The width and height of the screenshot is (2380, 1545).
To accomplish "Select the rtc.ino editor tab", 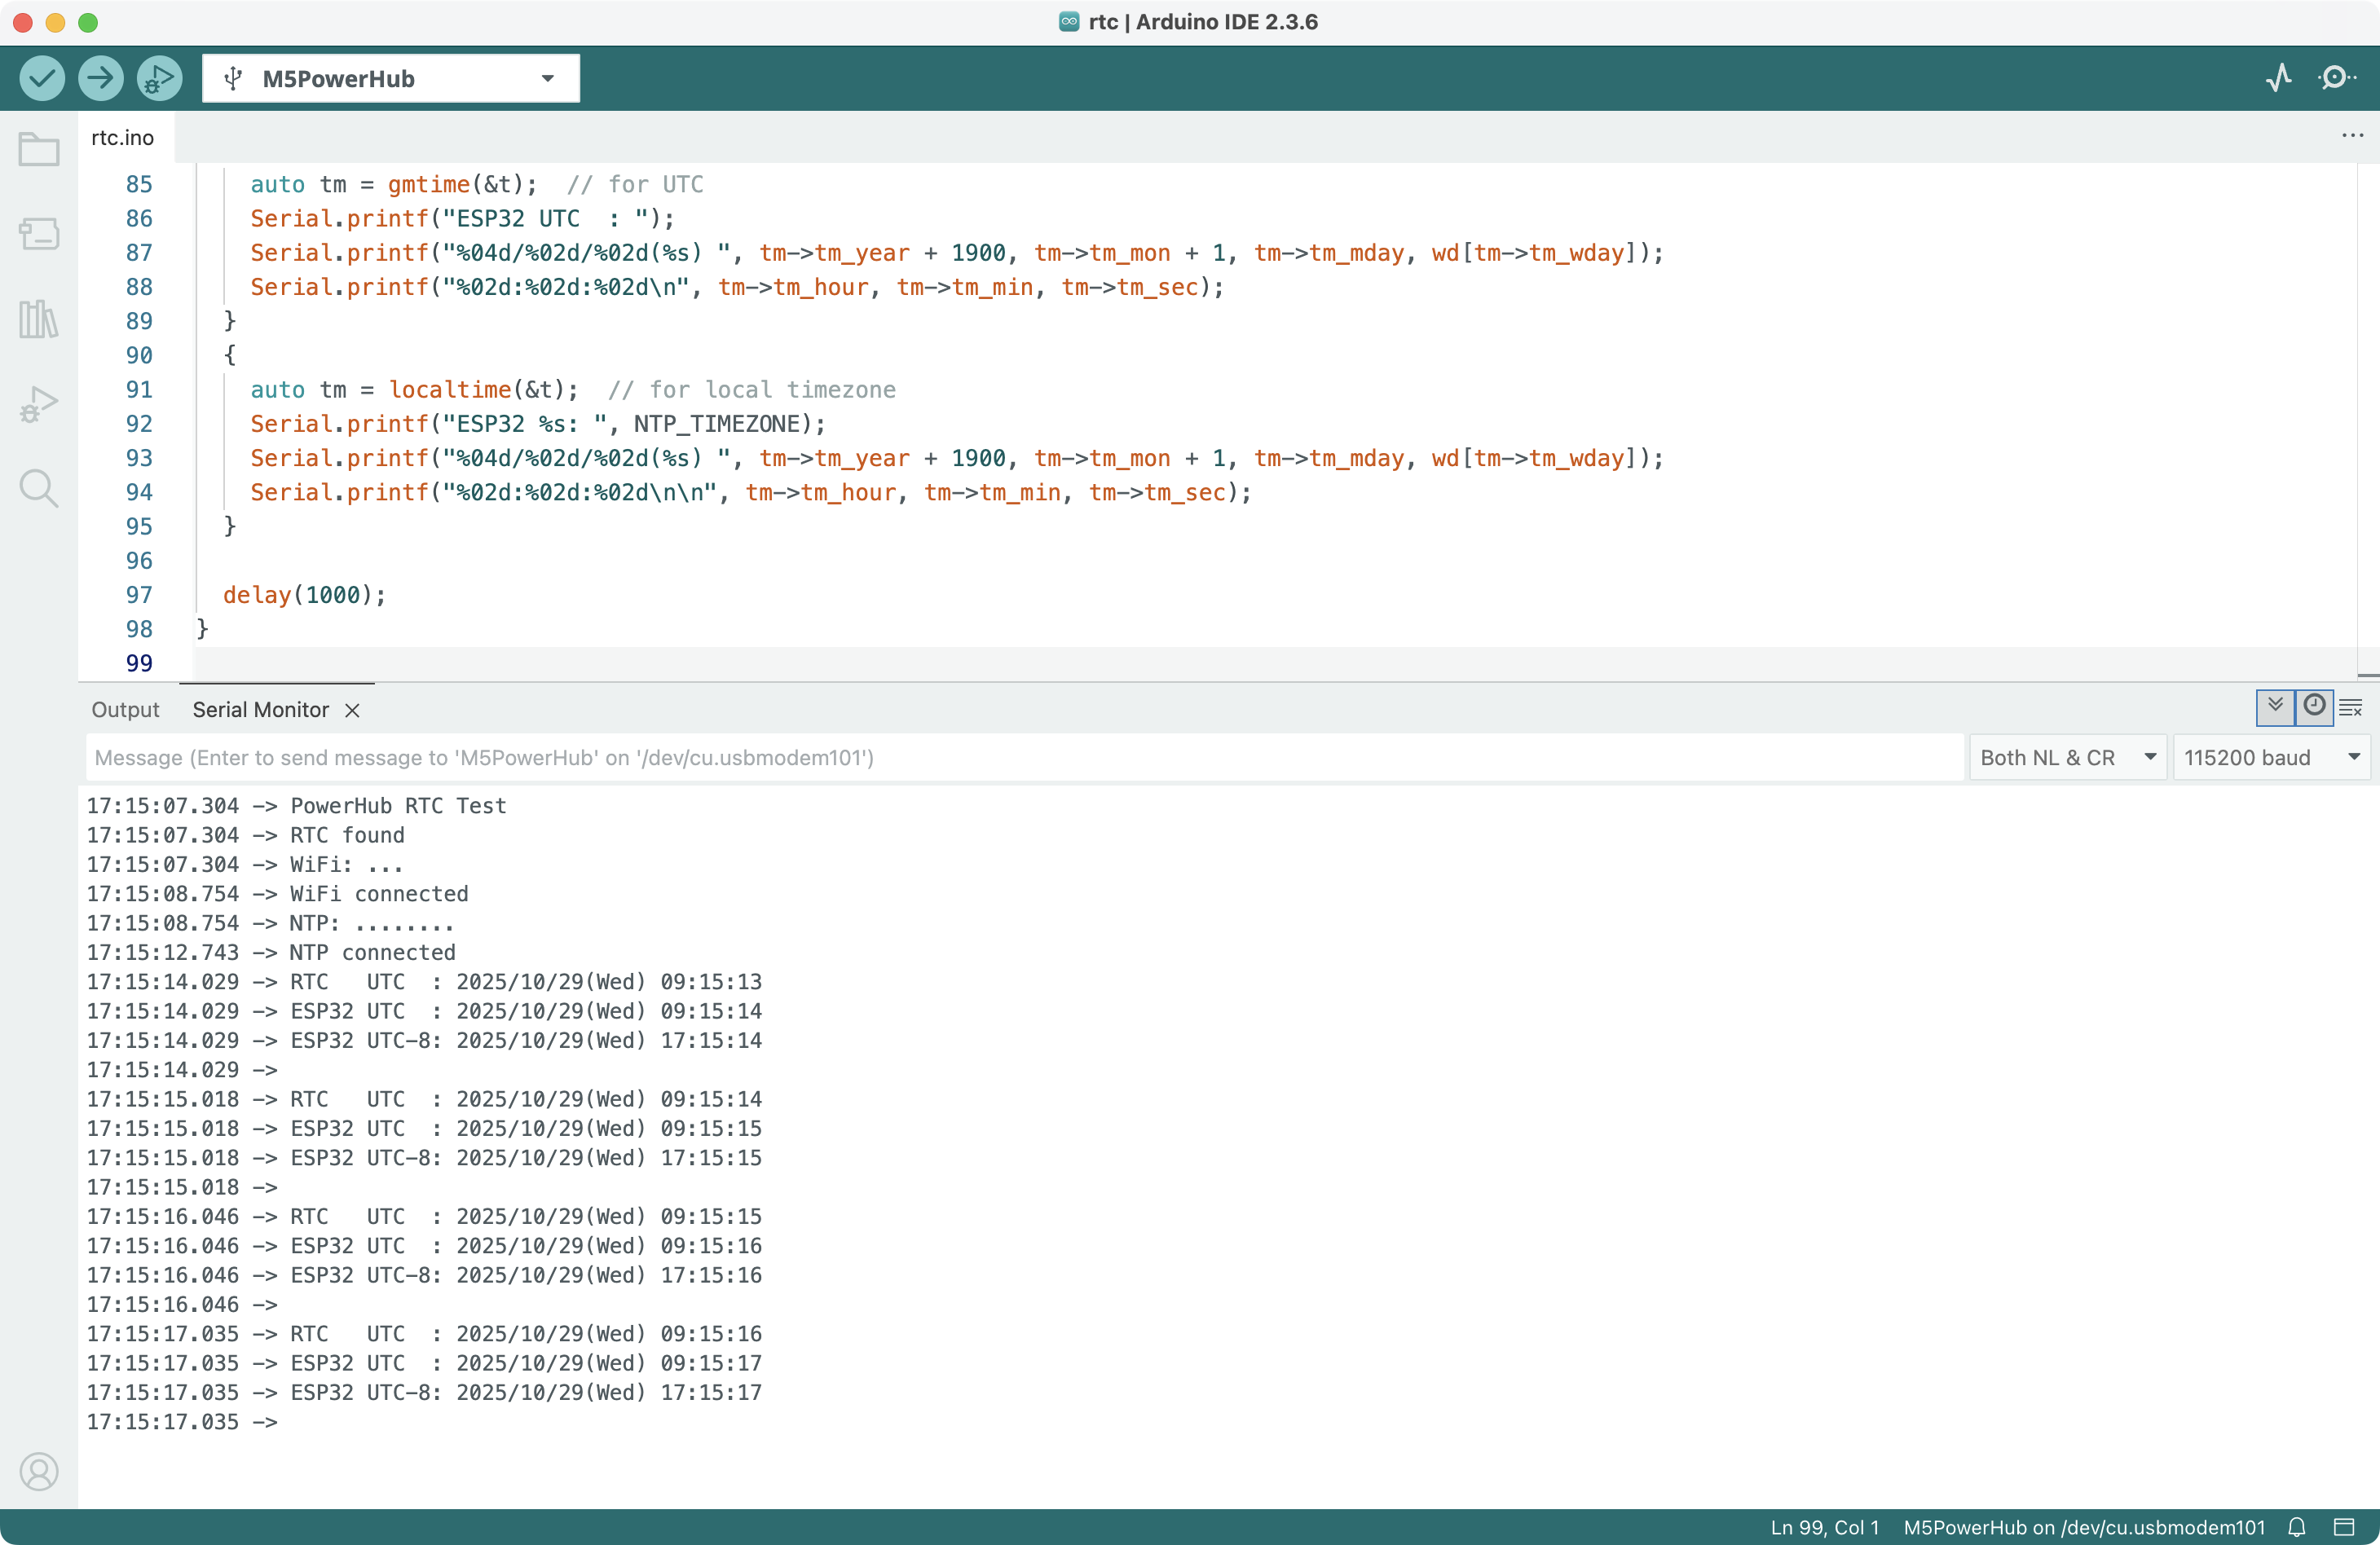I will point(122,137).
